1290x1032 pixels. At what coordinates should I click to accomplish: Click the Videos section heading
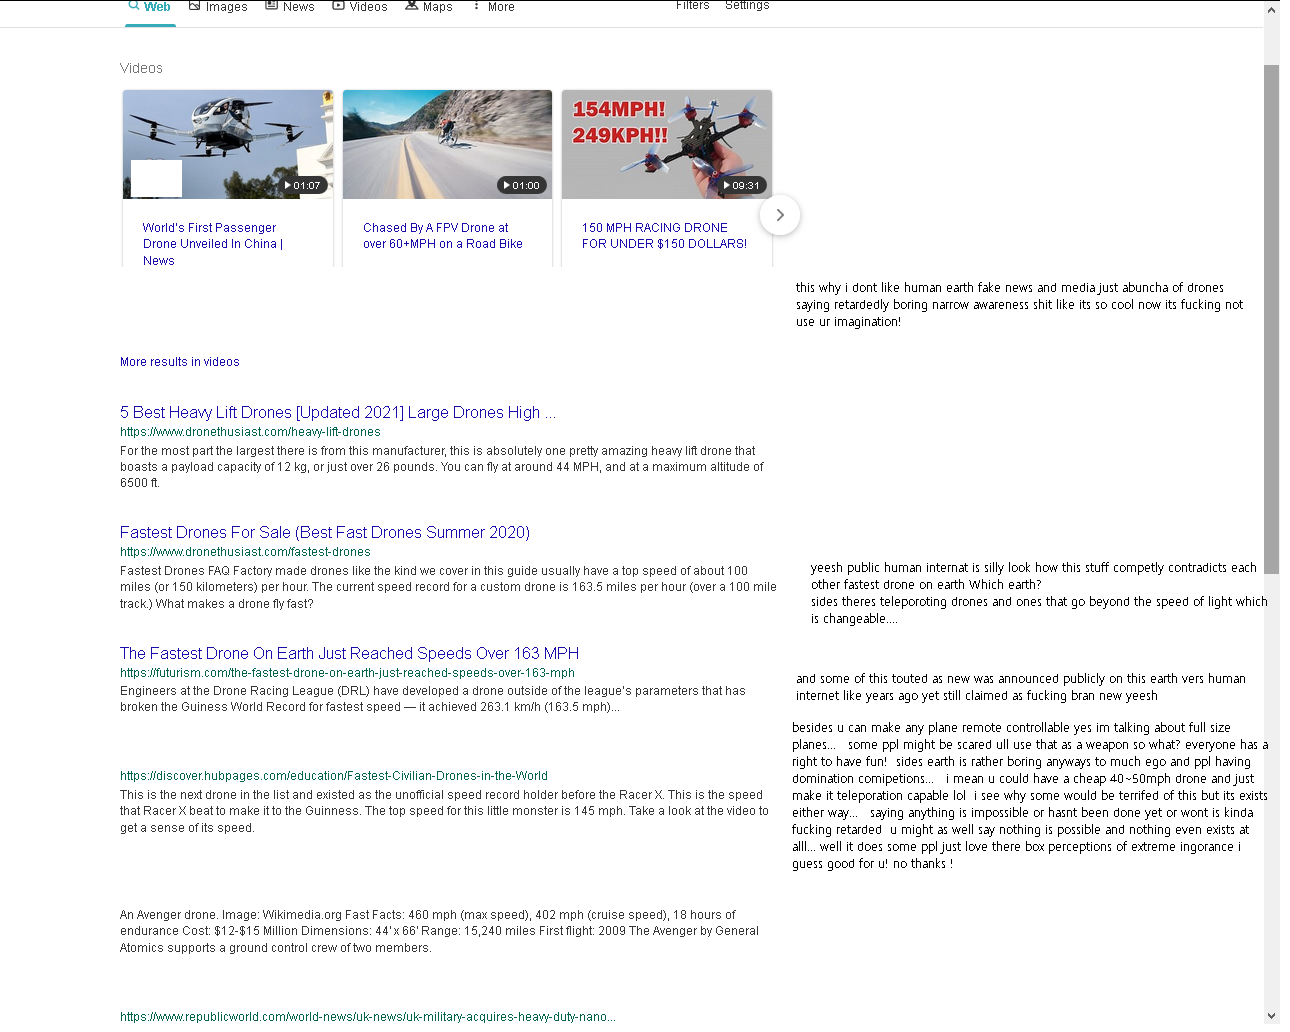click(x=141, y=68)
